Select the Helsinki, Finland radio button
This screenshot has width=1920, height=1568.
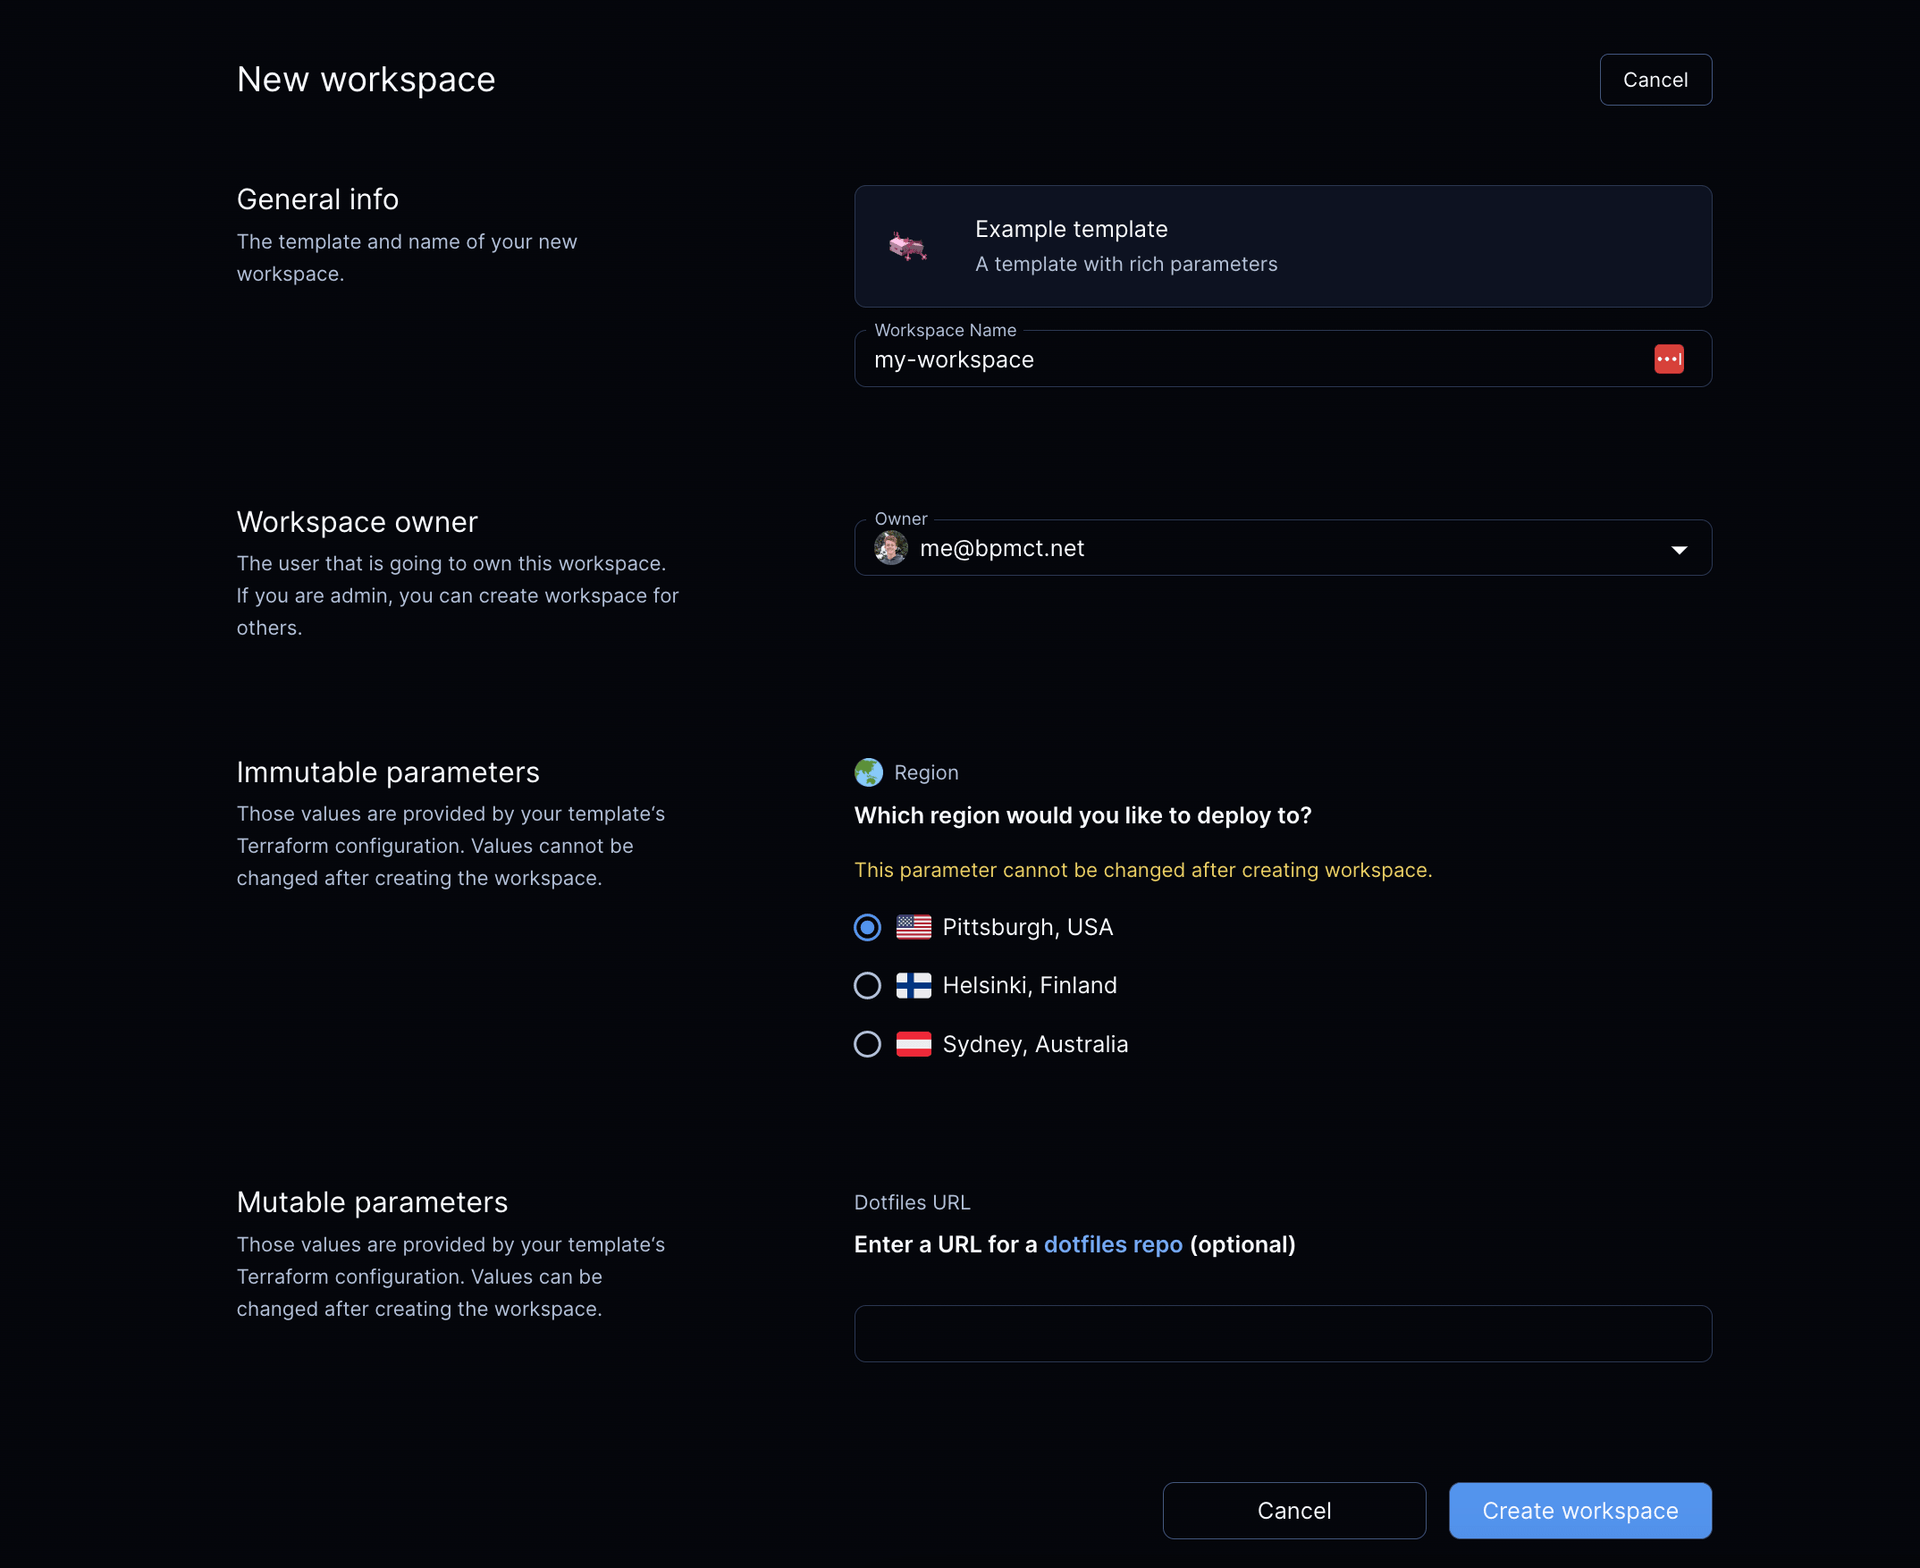click(867, 985)
